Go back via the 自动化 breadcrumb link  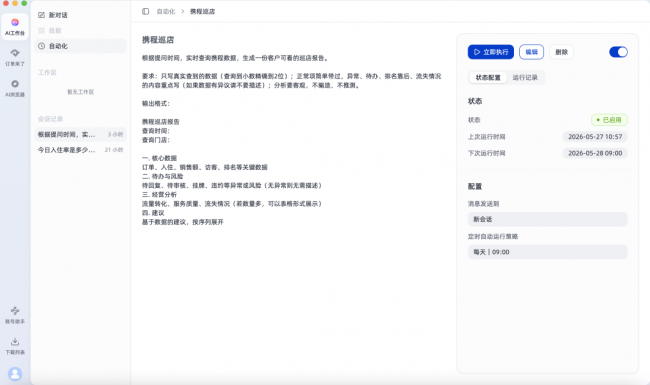tap(166, 11)
